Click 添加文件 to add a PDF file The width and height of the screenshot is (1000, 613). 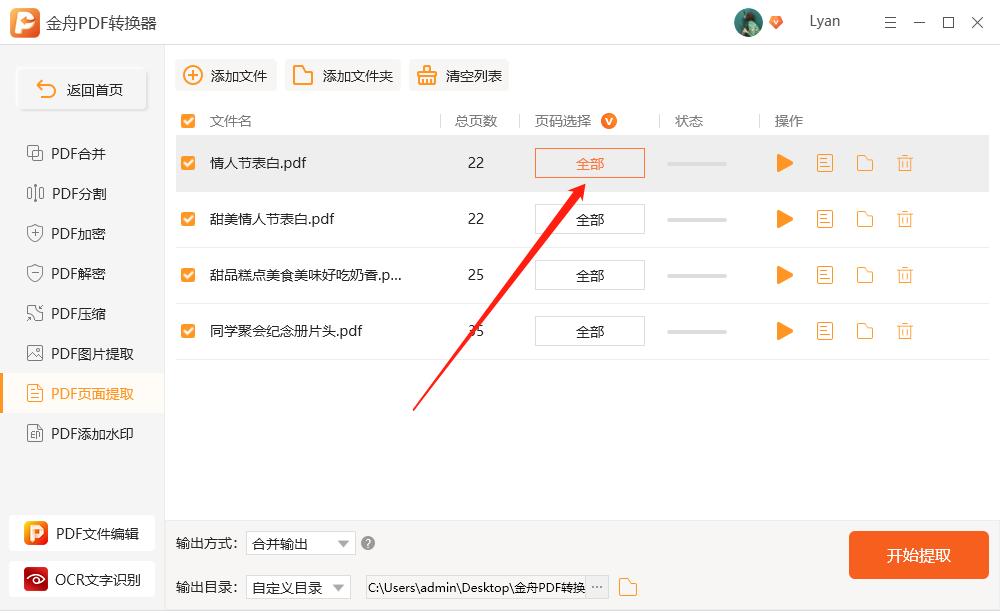pyautogui.click(x=225, y=74)
